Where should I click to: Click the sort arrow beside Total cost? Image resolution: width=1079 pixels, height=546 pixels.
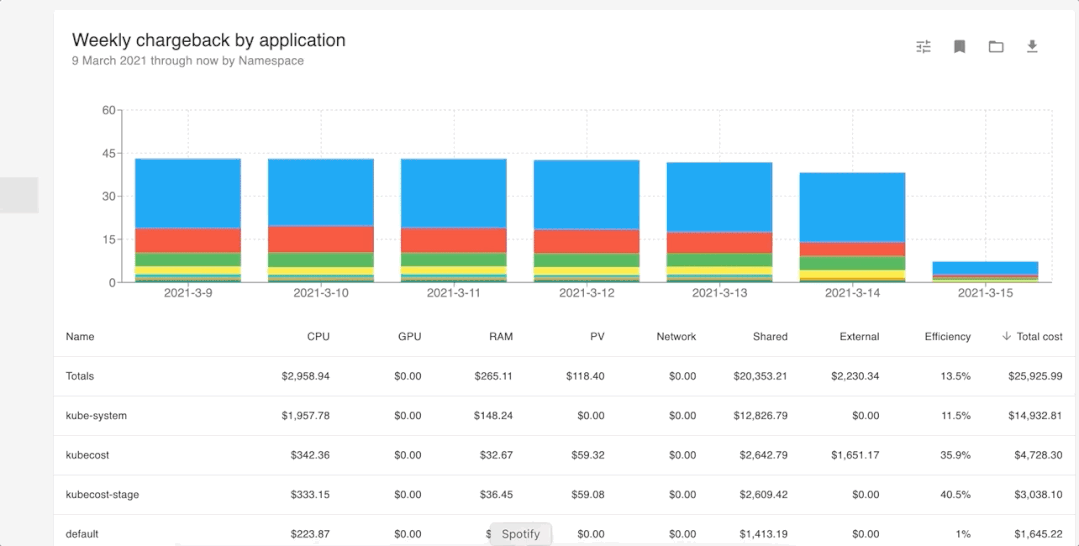click(1006, 337)
